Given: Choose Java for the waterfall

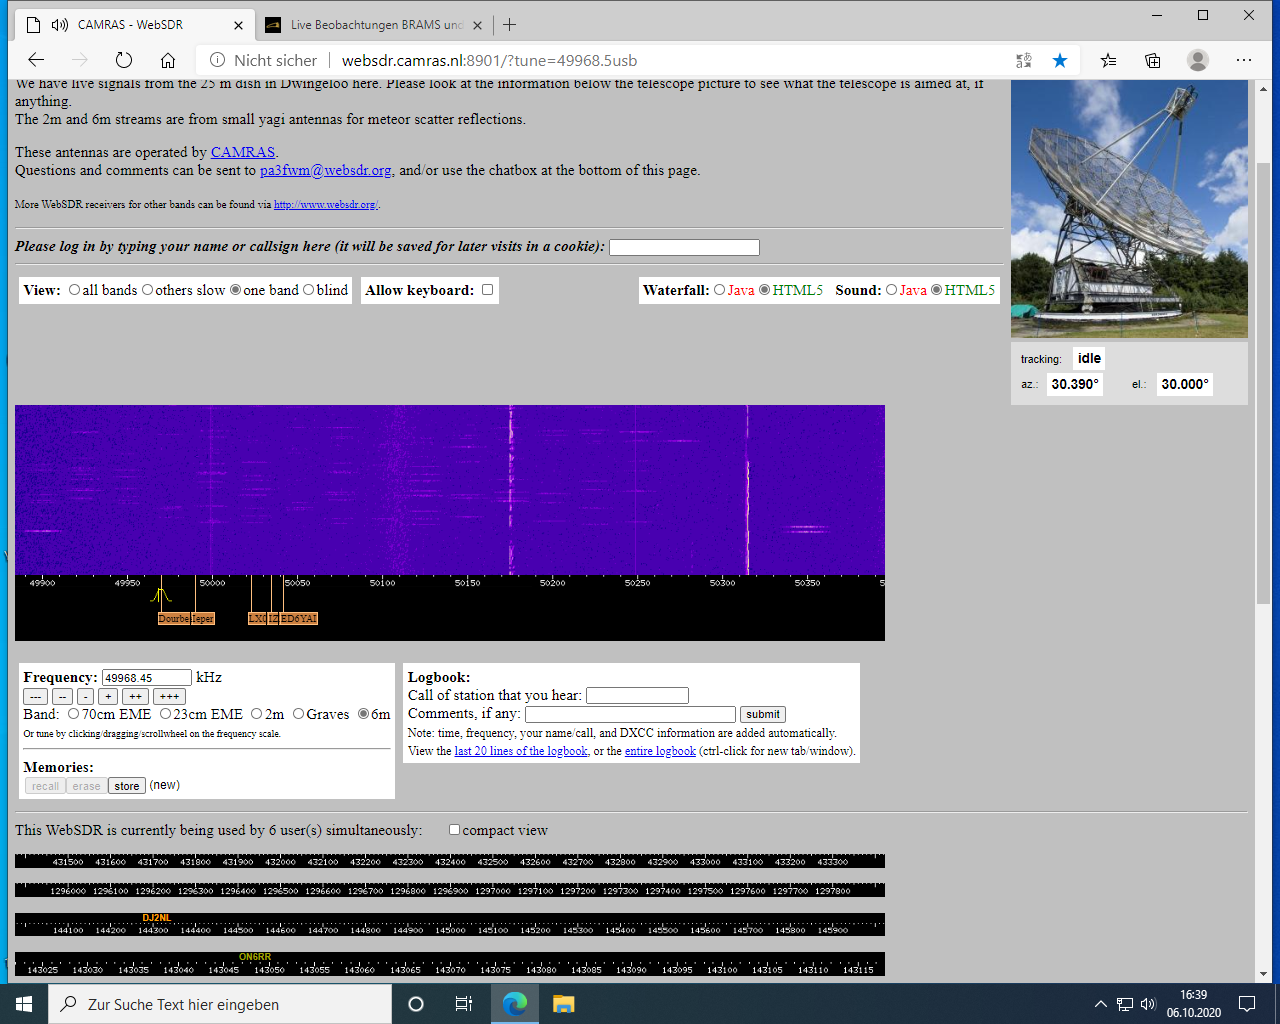Looking at the screenshot, I should pos(719,290).
